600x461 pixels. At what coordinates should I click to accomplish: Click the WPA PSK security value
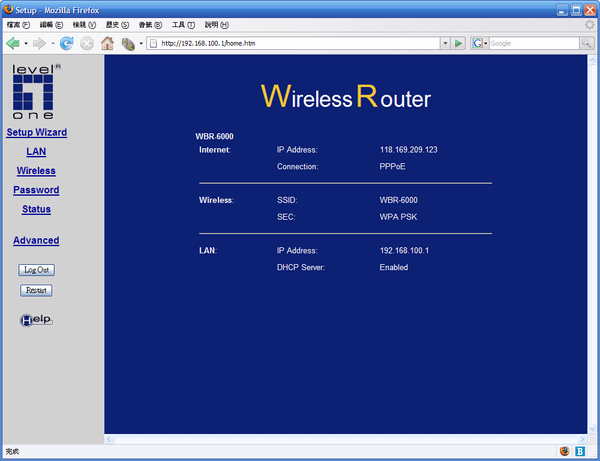398,217
